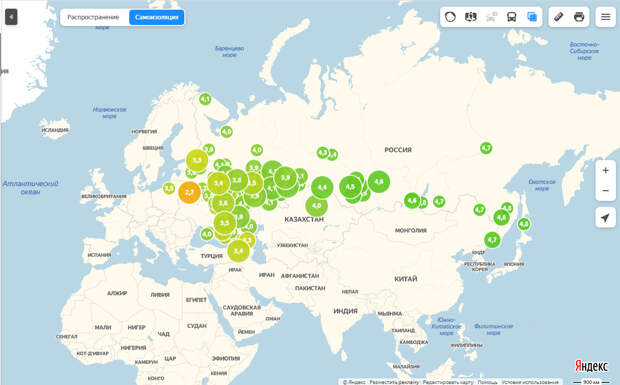Viewport: 620px width, 385px height.
Task: Click the my location arrow button
Action: click(605, 218)
